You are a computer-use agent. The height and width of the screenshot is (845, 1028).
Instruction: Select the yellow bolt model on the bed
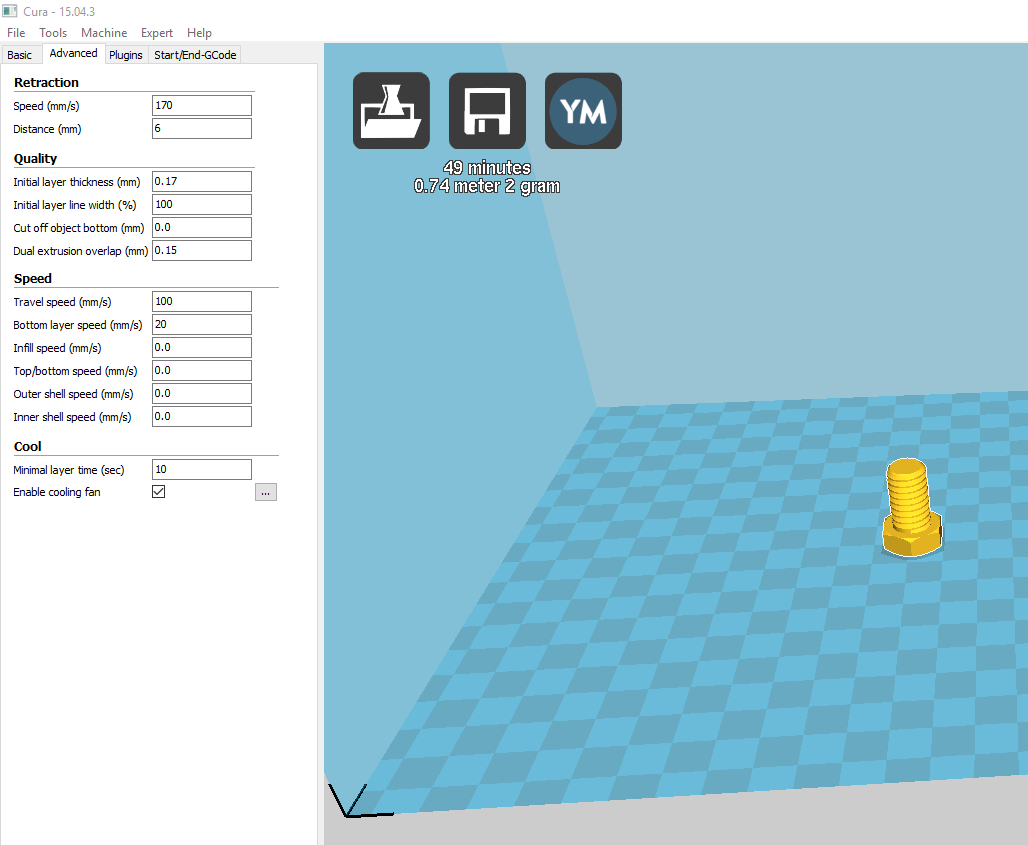tap(911, 508)
